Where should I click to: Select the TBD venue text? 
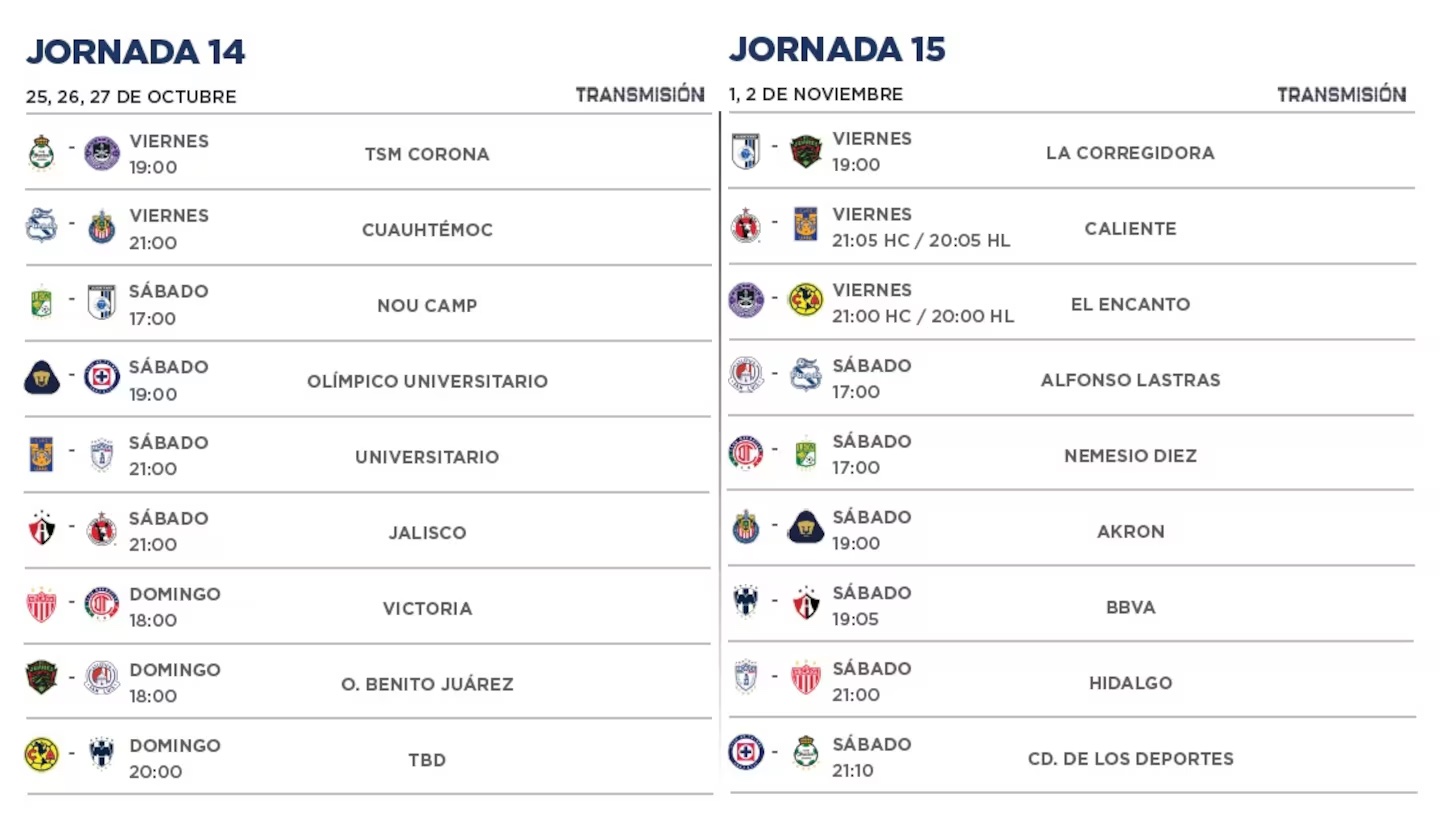(x=427, y=760)
